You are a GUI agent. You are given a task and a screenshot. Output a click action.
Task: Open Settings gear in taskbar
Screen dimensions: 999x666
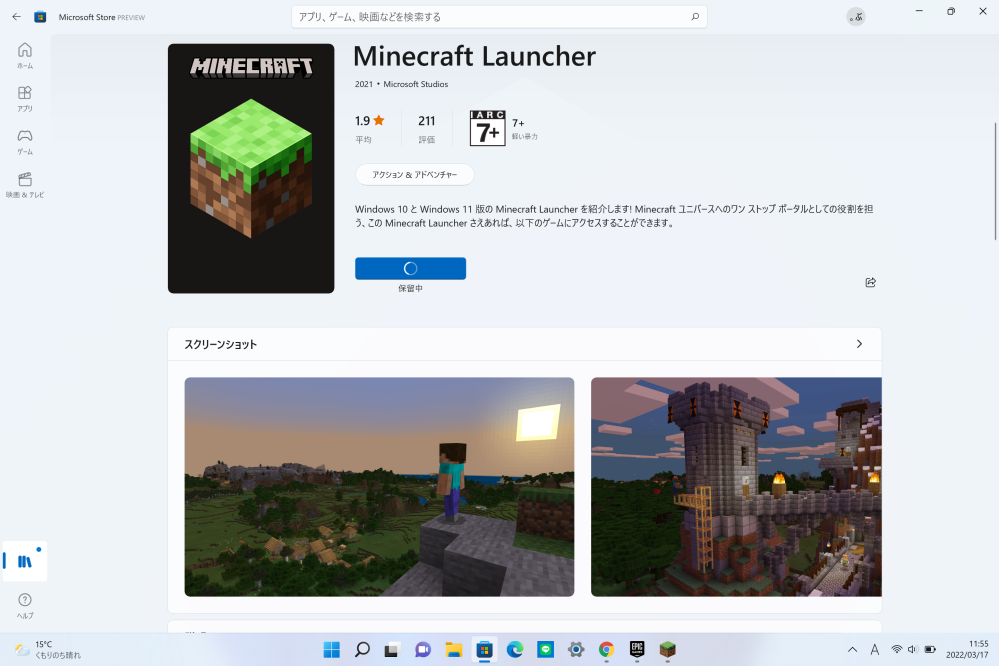pos(576,649)
